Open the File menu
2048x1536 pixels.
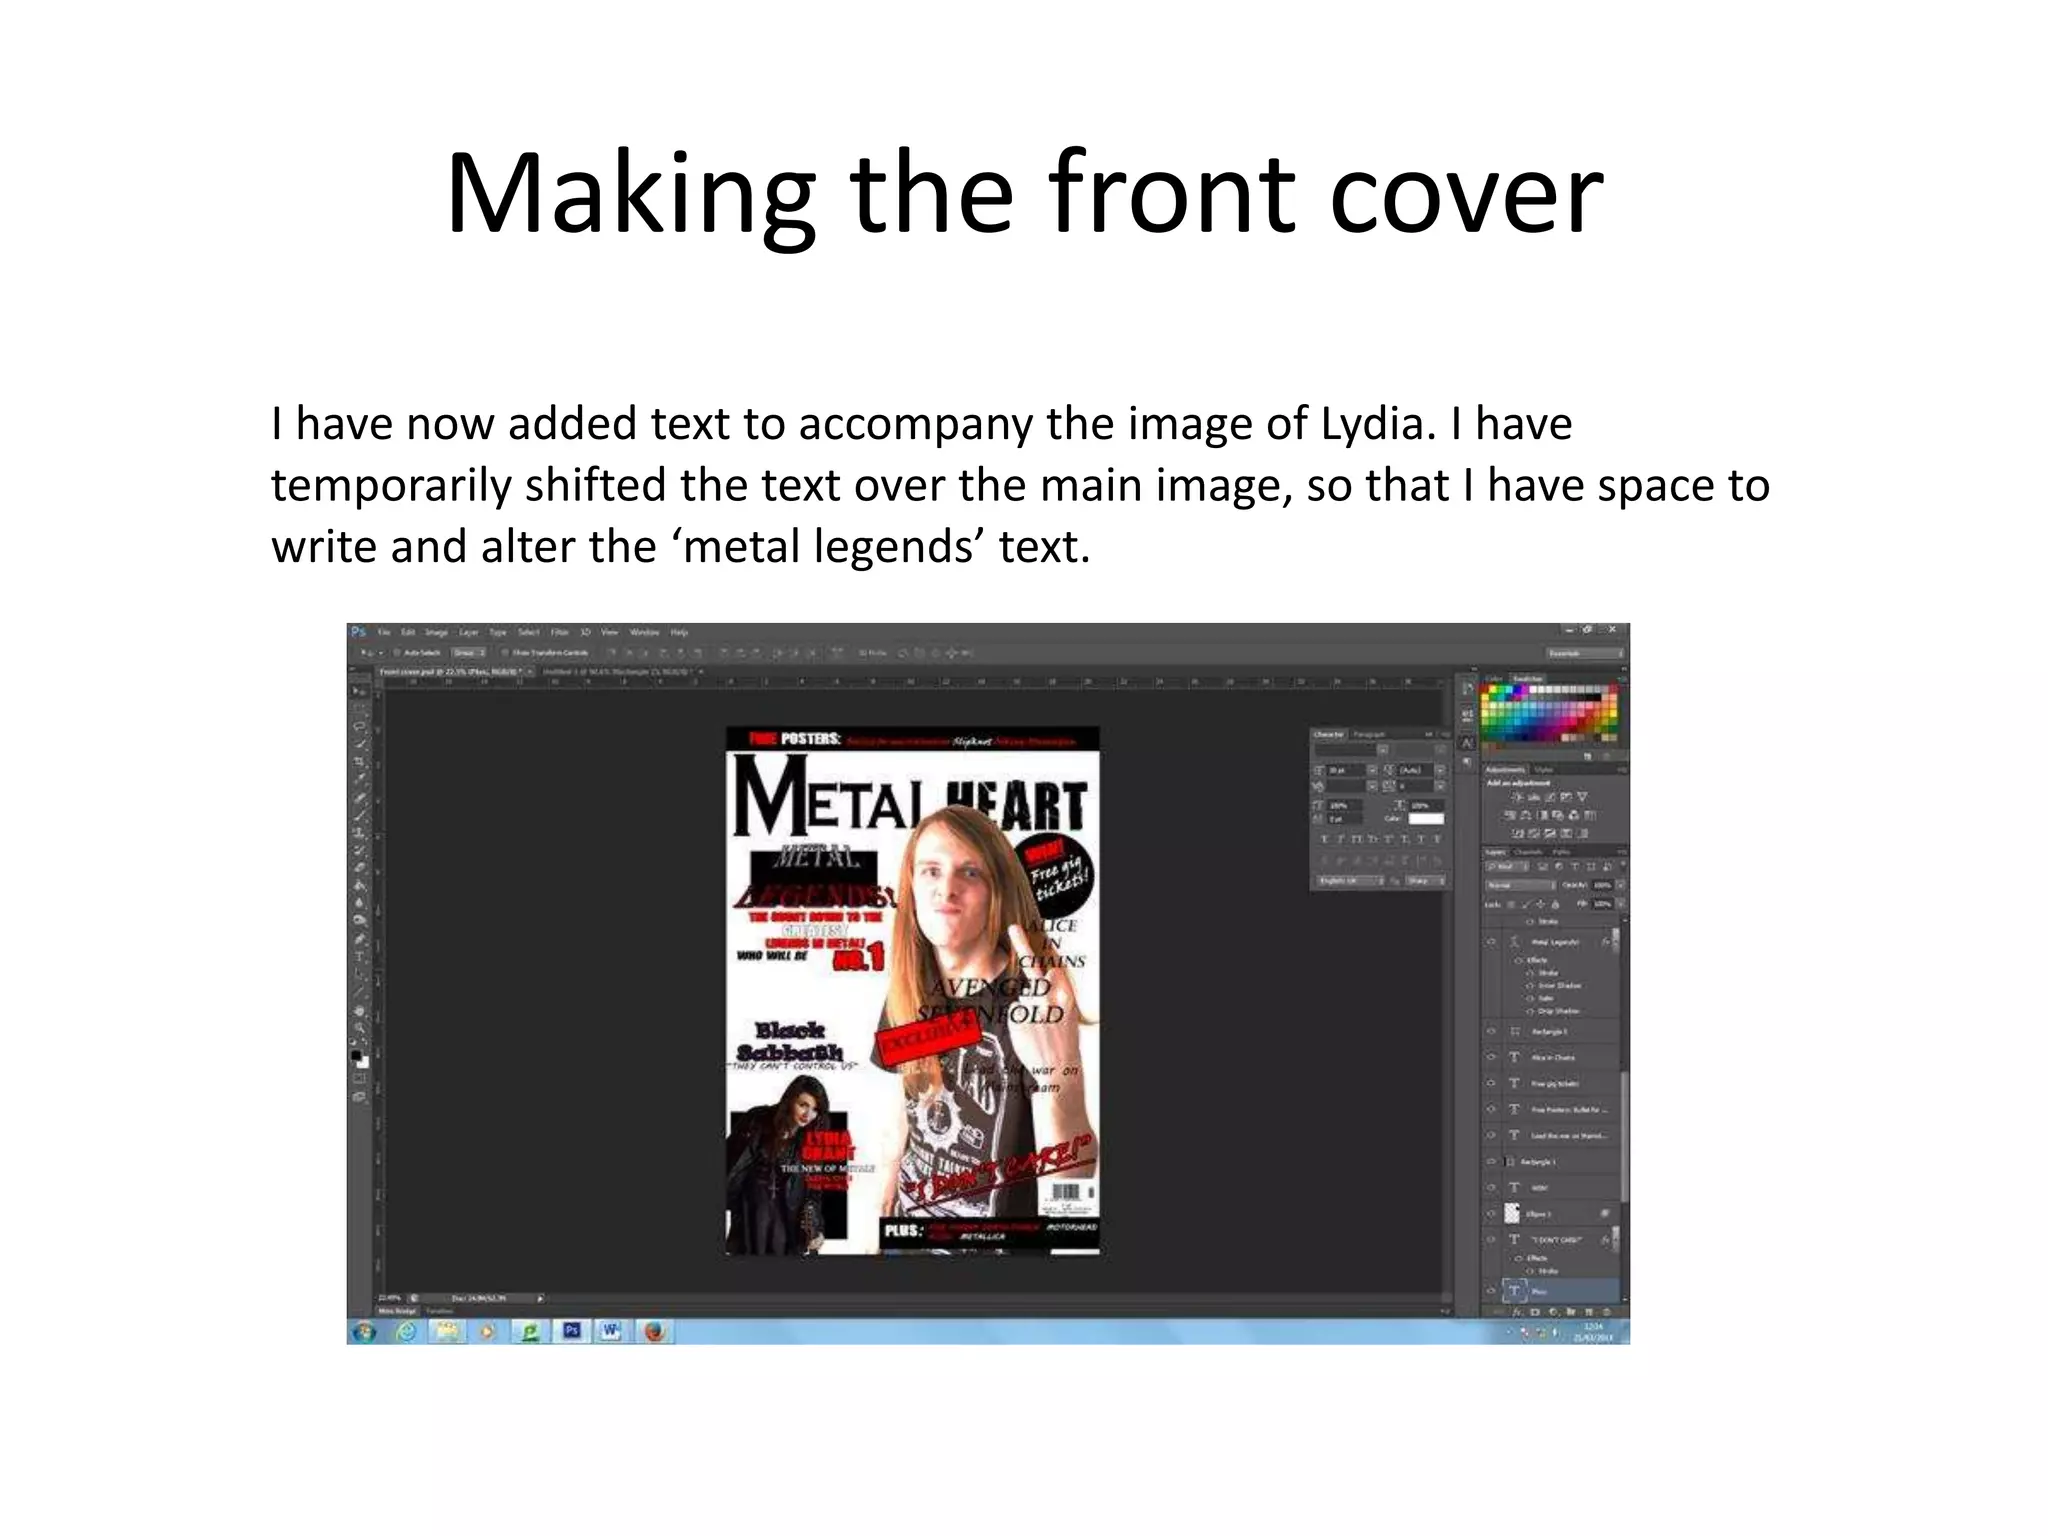click(384, 632)
